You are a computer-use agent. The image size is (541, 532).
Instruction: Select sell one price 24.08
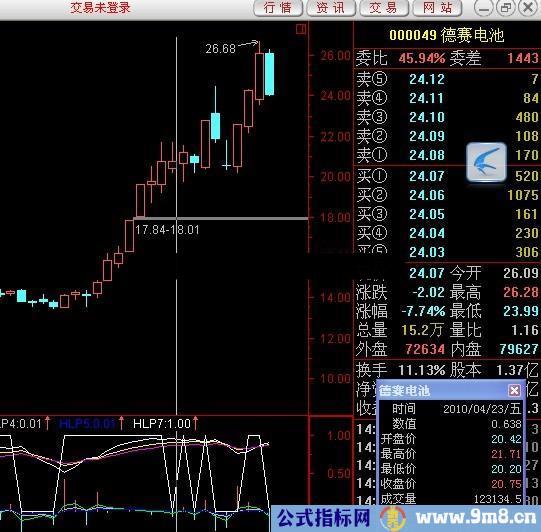click(x=427, y=155)
